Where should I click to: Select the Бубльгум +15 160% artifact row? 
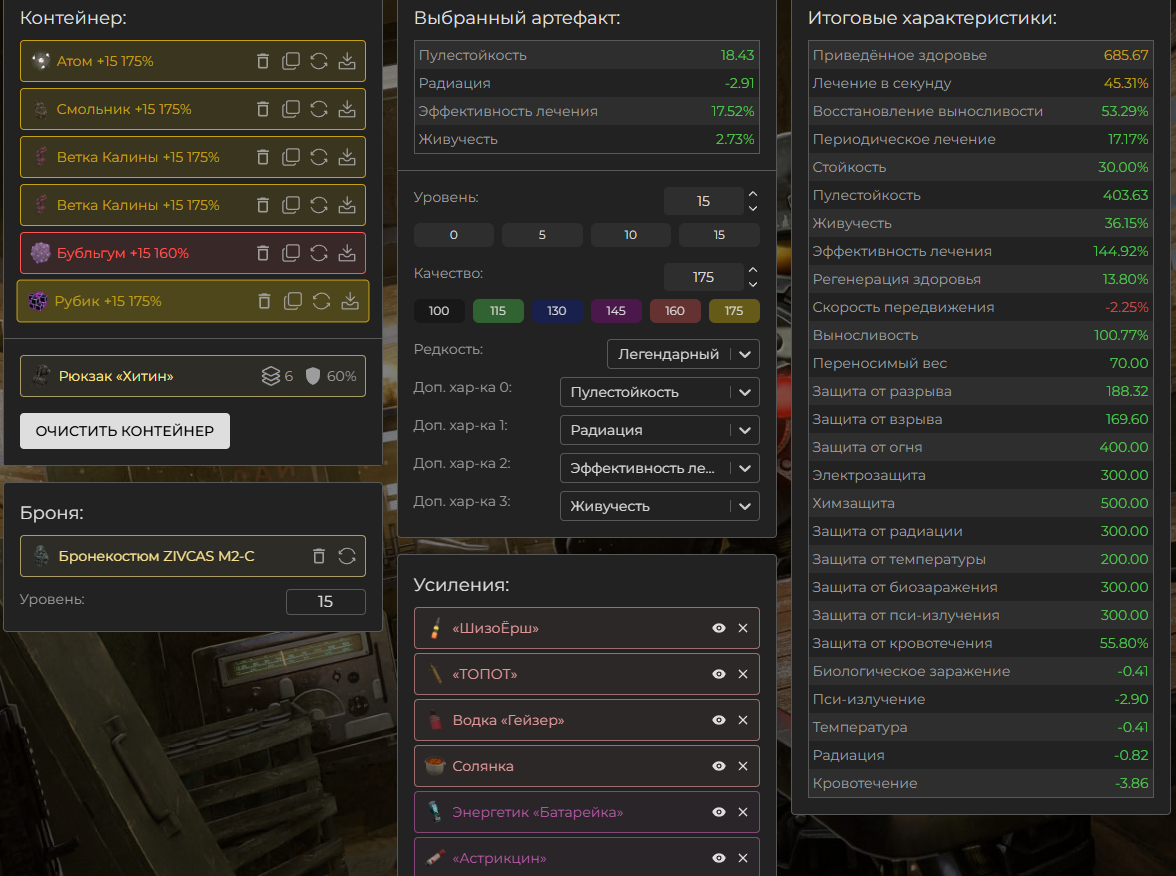pyautogui.click(x=193, y=254)
